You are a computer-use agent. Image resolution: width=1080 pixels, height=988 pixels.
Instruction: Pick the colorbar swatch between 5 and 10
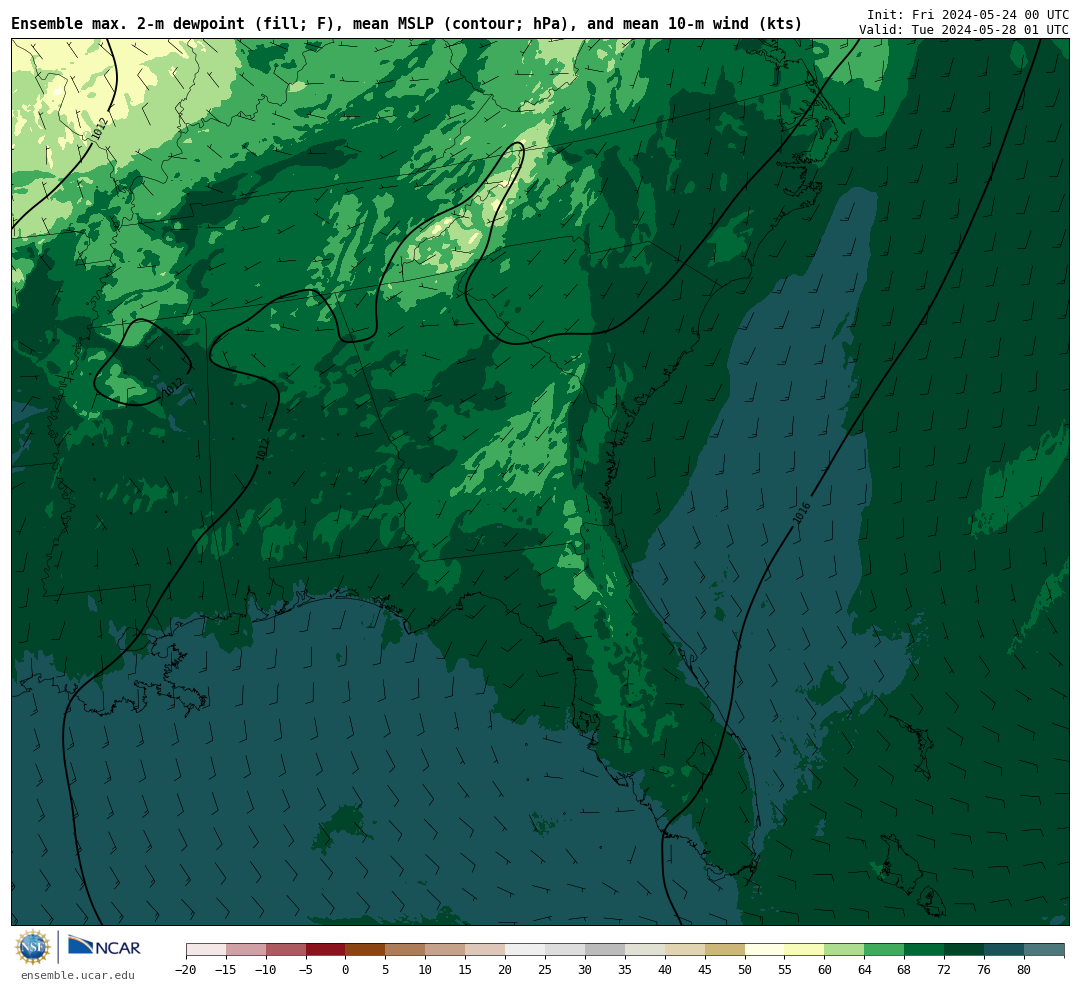point(406,950)
